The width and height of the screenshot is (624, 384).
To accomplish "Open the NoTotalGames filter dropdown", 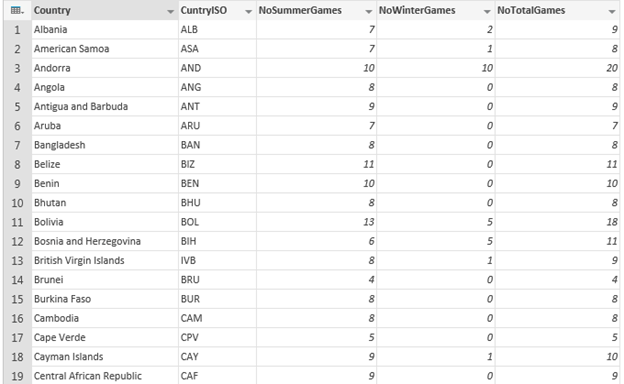I will (612, 12).
